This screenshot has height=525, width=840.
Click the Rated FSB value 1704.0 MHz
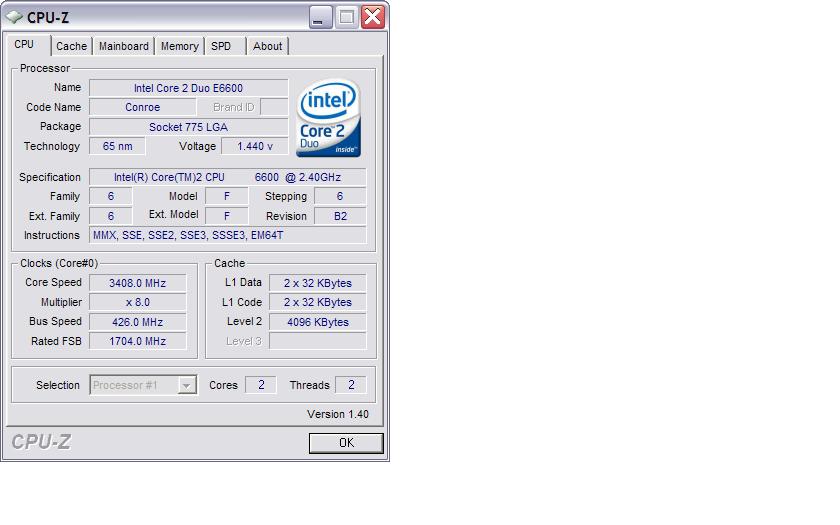coord(138,341)
